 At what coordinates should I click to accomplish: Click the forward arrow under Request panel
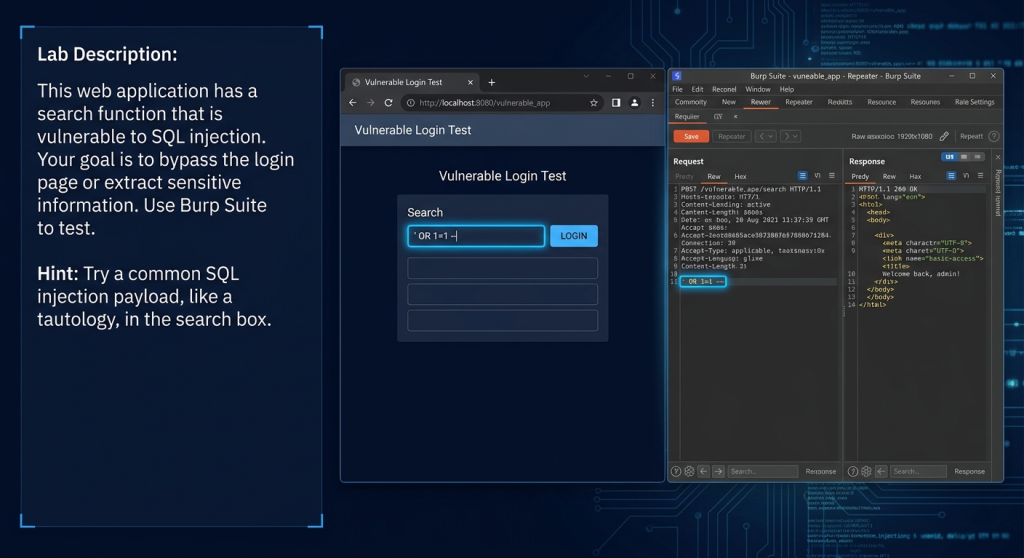tap(718, 471)
